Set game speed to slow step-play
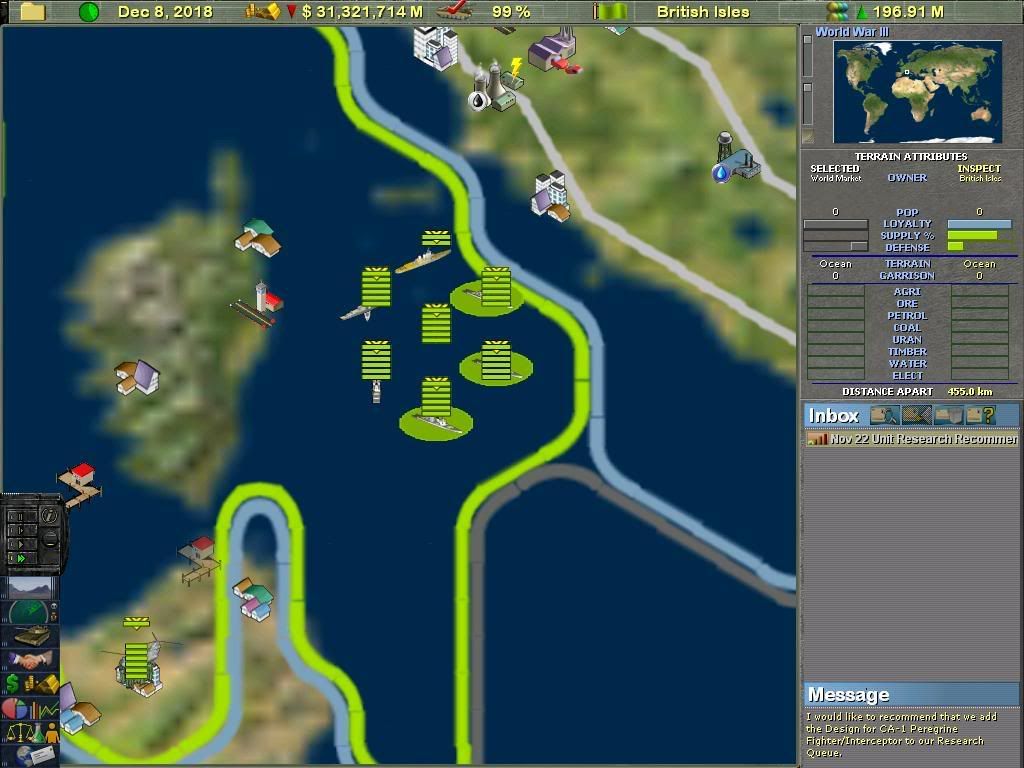This screenshot has width=1024, height=768. 20,530
